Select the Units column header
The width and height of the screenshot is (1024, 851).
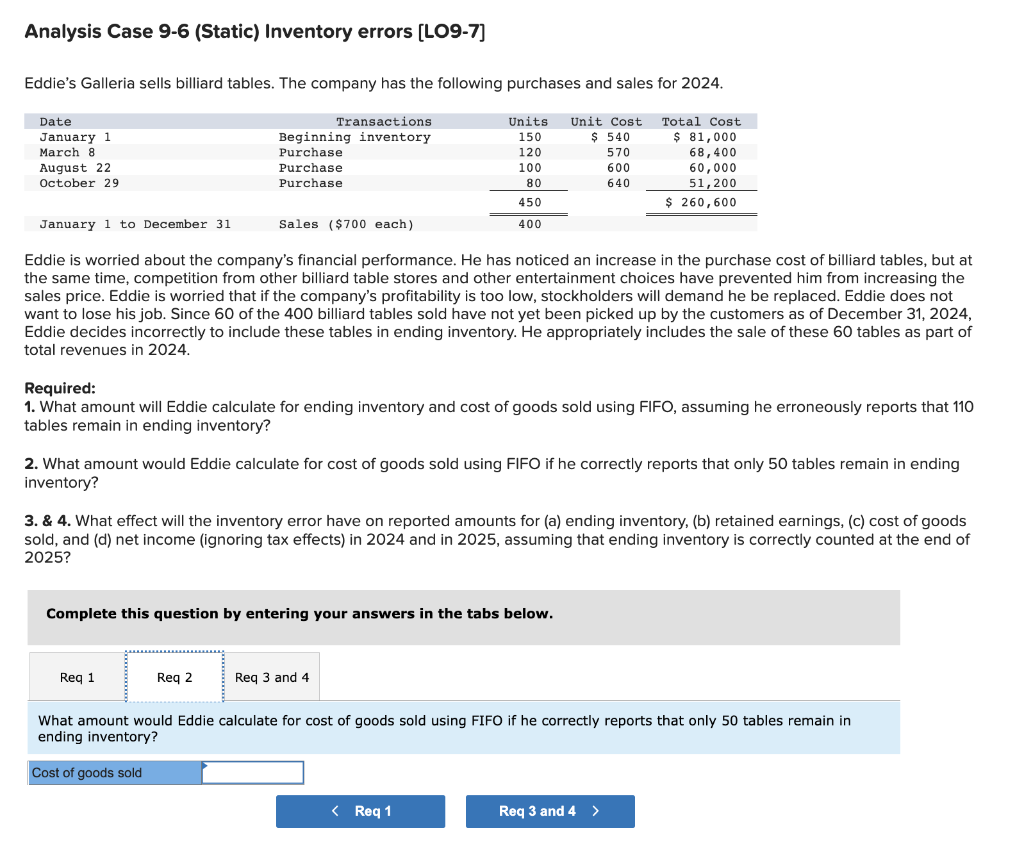tap(528, 121)
